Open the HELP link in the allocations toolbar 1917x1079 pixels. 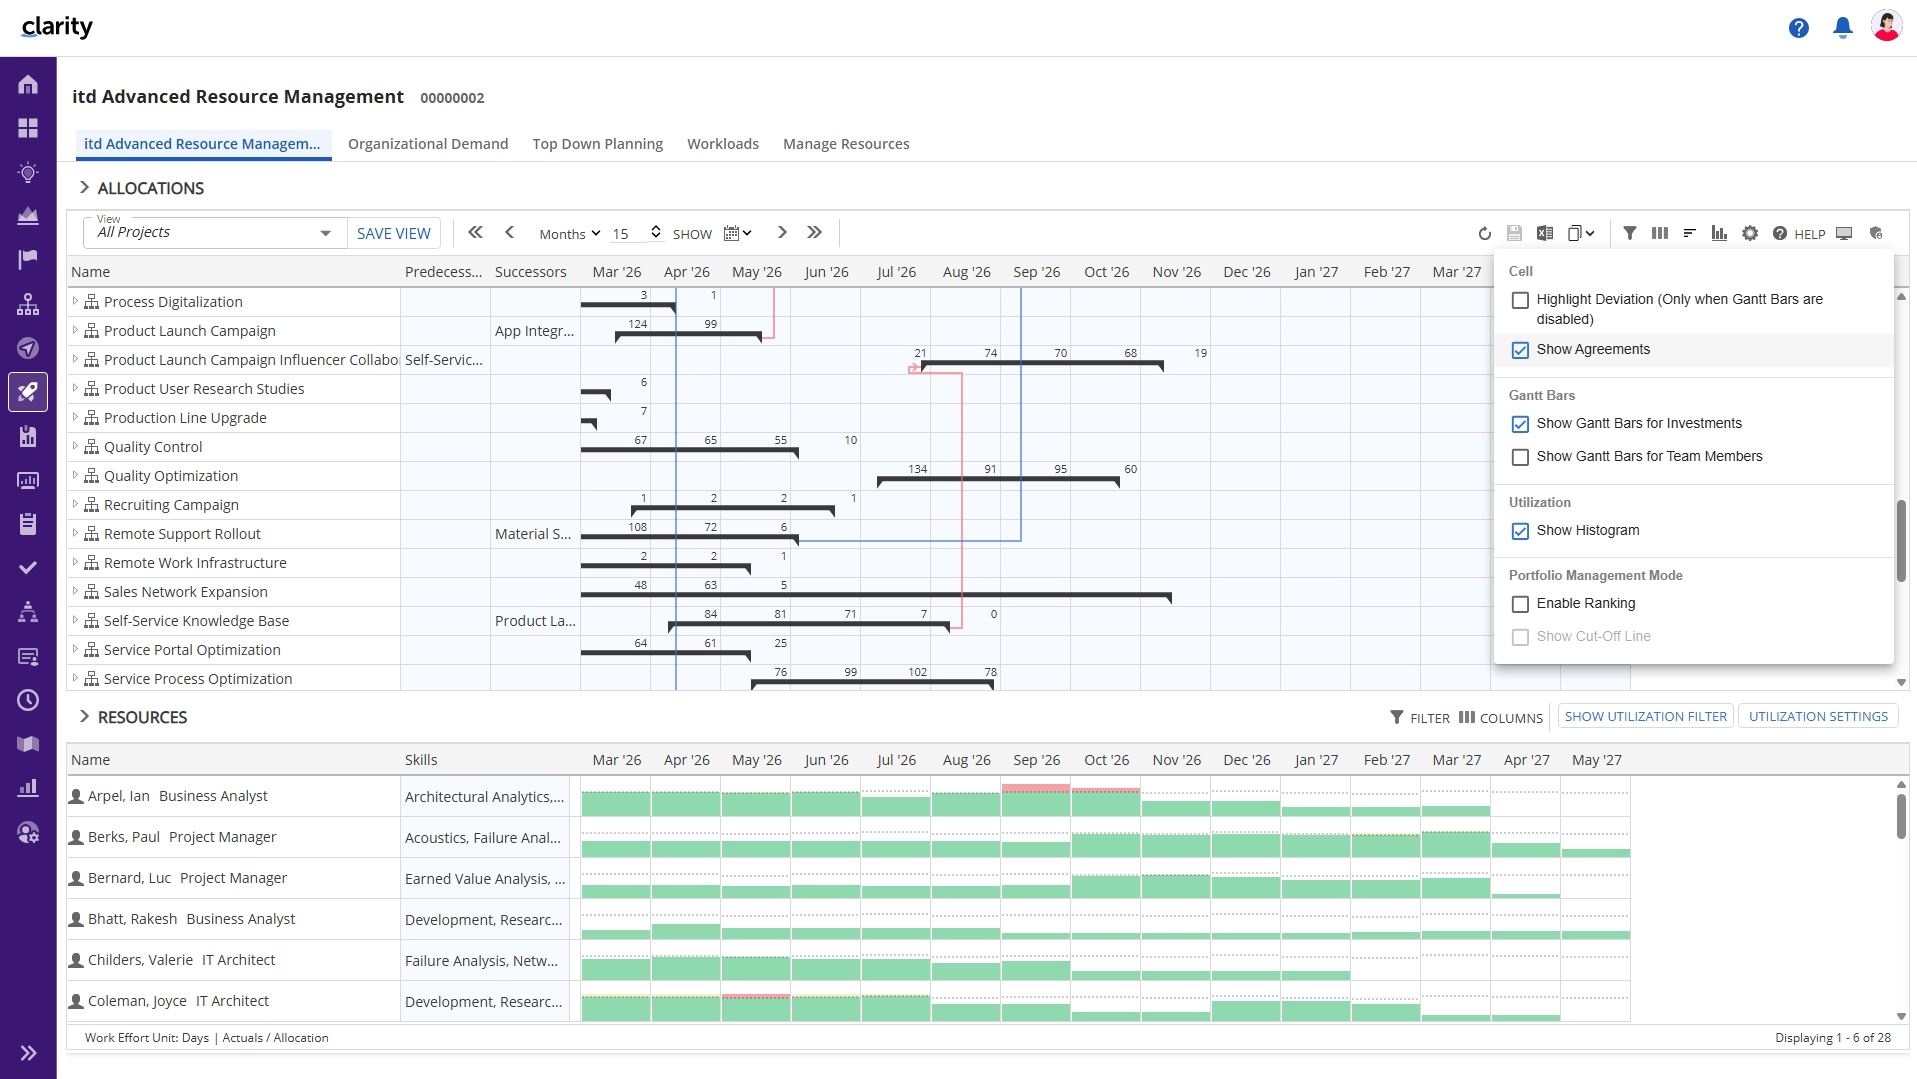(x=1799, y=233)
